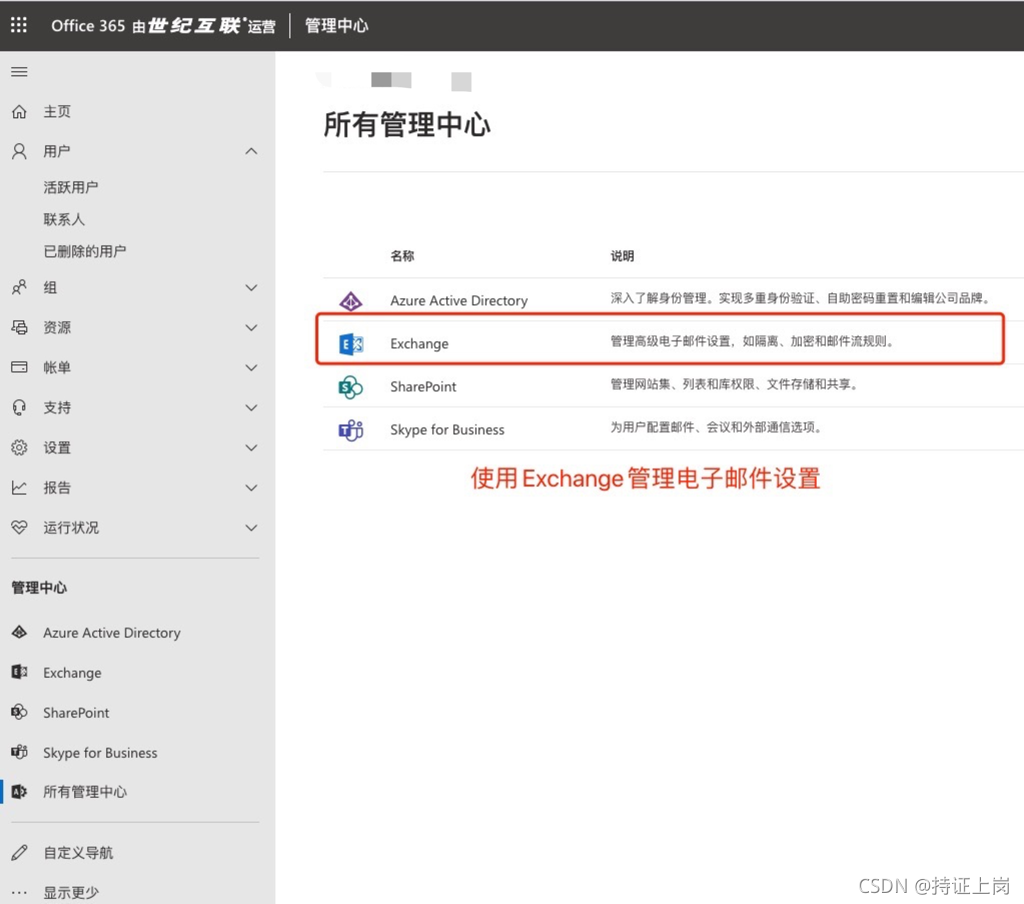This screenshot has width=1024, height=904.
Task: Open 活跃用户 under 用户
Action: 71,187
